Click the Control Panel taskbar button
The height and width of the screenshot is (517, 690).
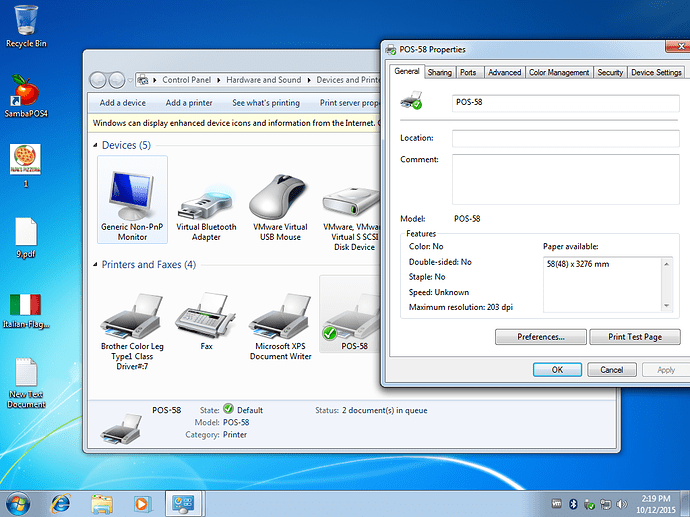[x=183, y=504]
